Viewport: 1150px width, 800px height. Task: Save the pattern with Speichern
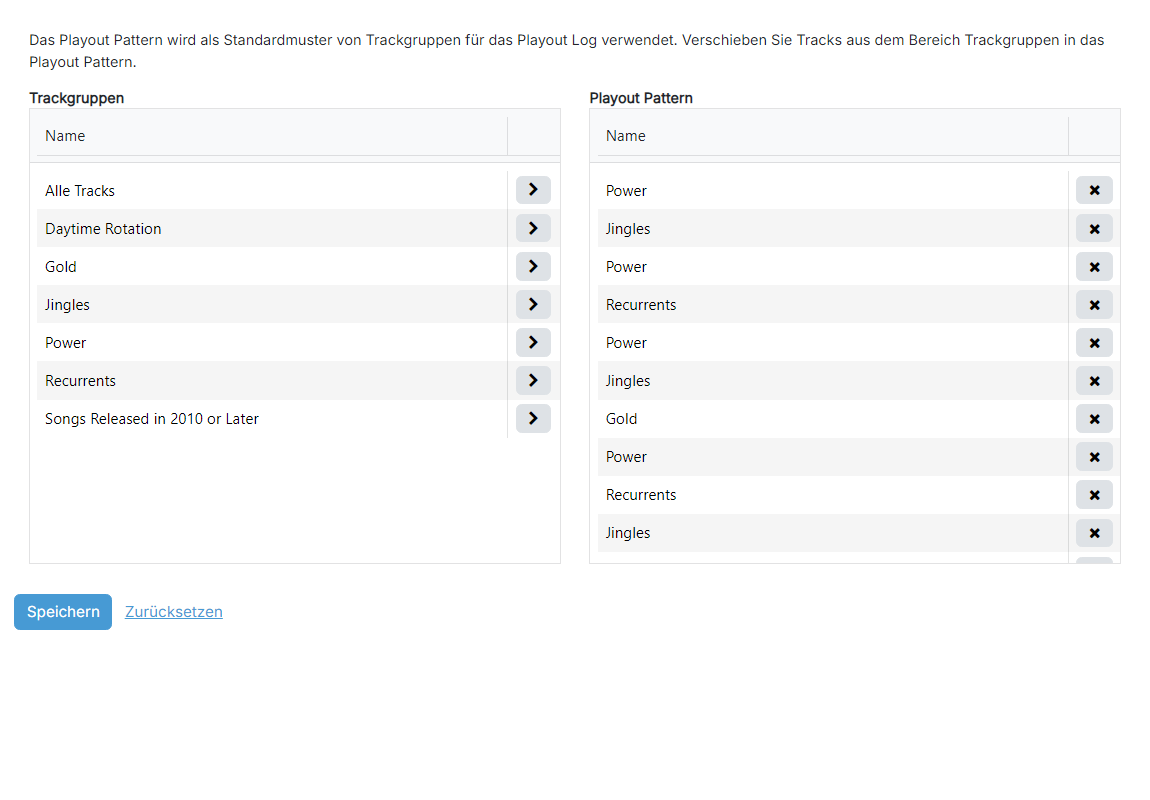point(63,612)
